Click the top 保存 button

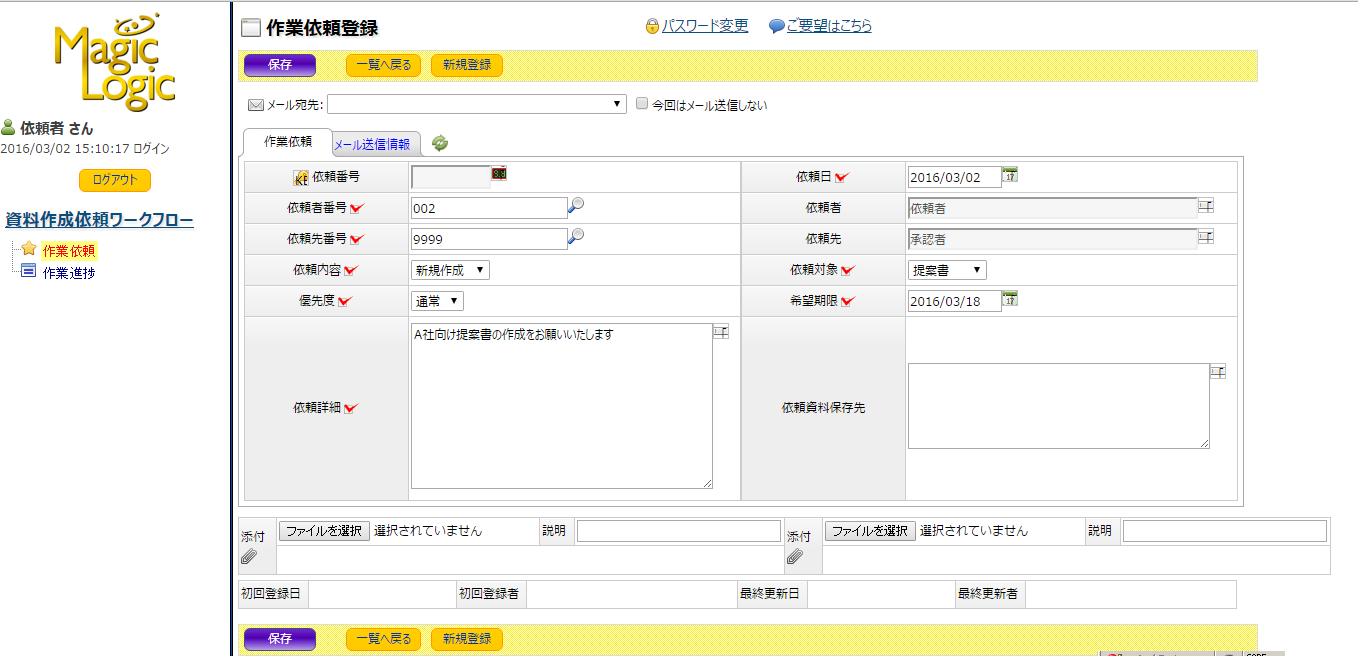(280, 65)
